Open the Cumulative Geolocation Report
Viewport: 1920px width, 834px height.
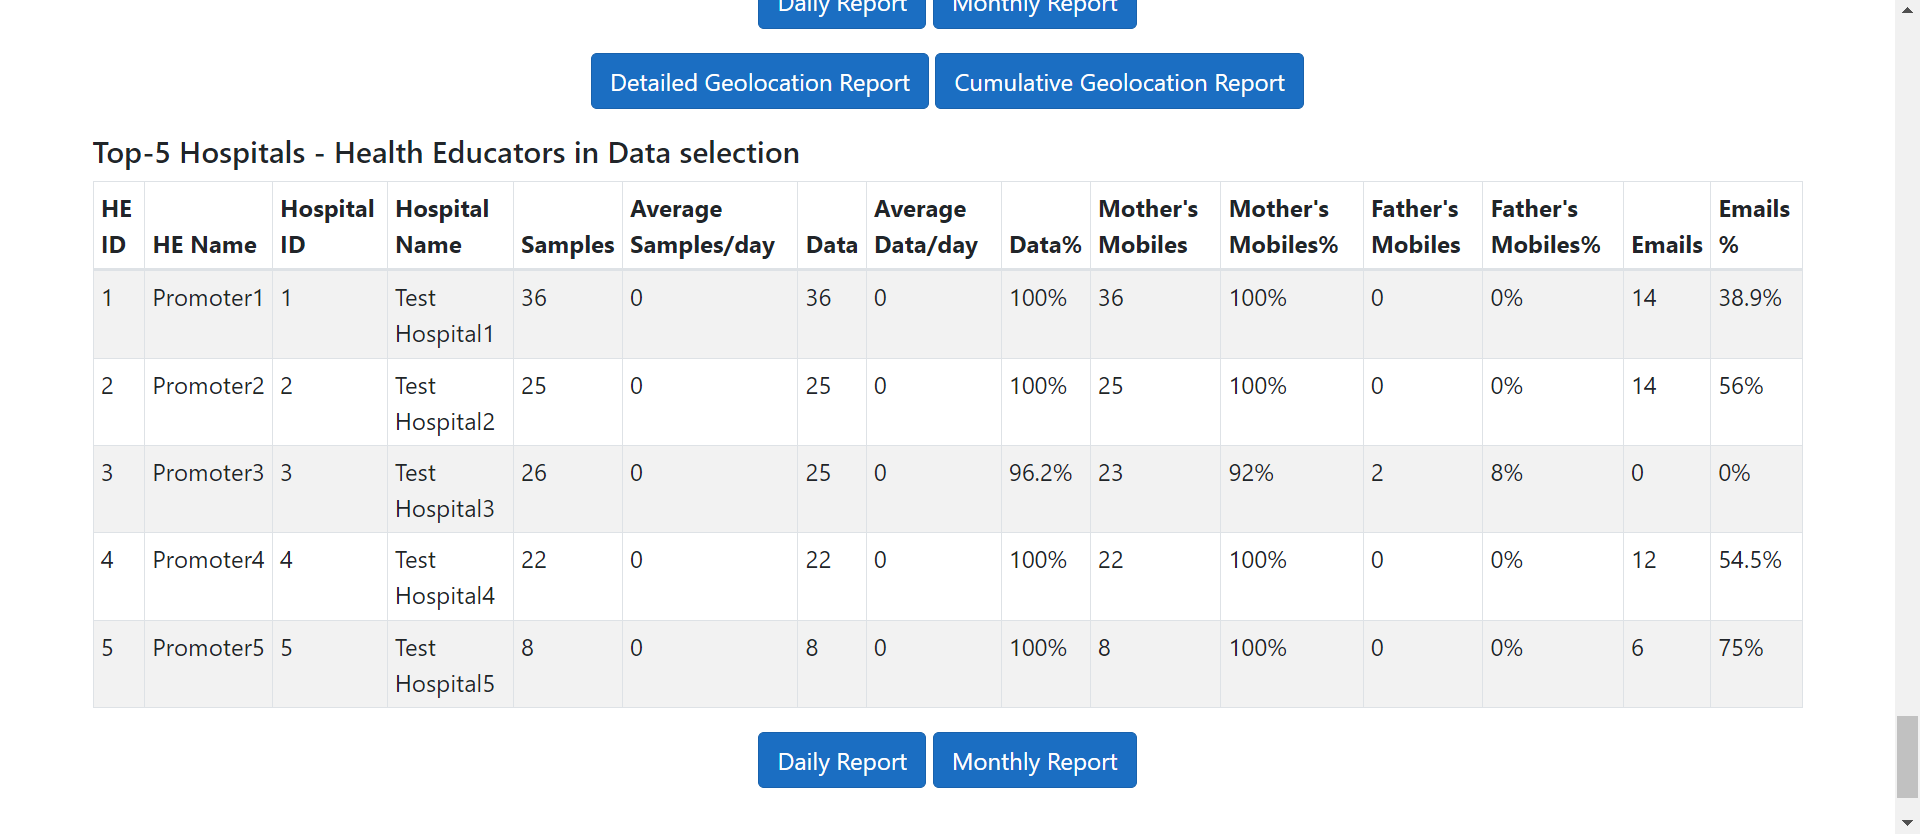(1118, 82)
